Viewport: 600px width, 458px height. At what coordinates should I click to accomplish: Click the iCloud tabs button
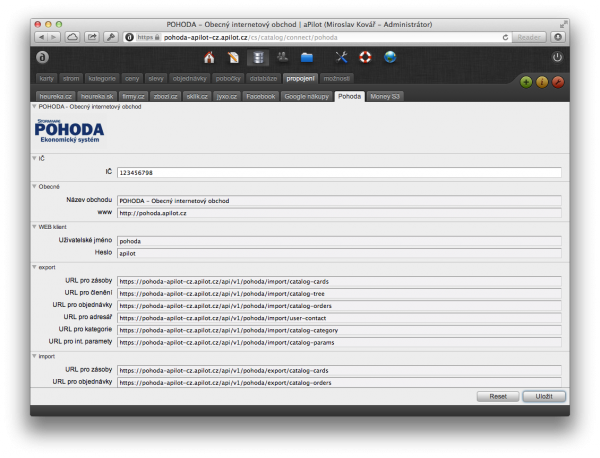pos(72,37)
